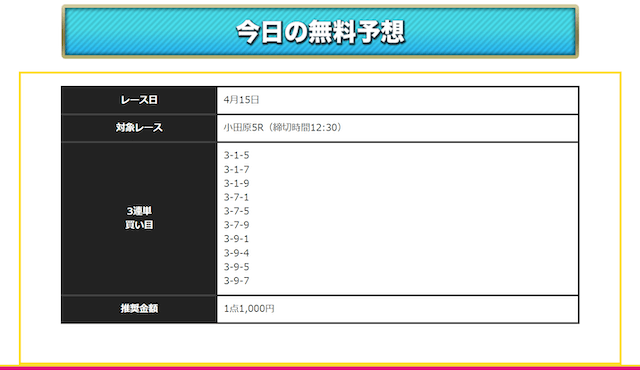Select the 3連単 買い目 header cell

point(139,218)
